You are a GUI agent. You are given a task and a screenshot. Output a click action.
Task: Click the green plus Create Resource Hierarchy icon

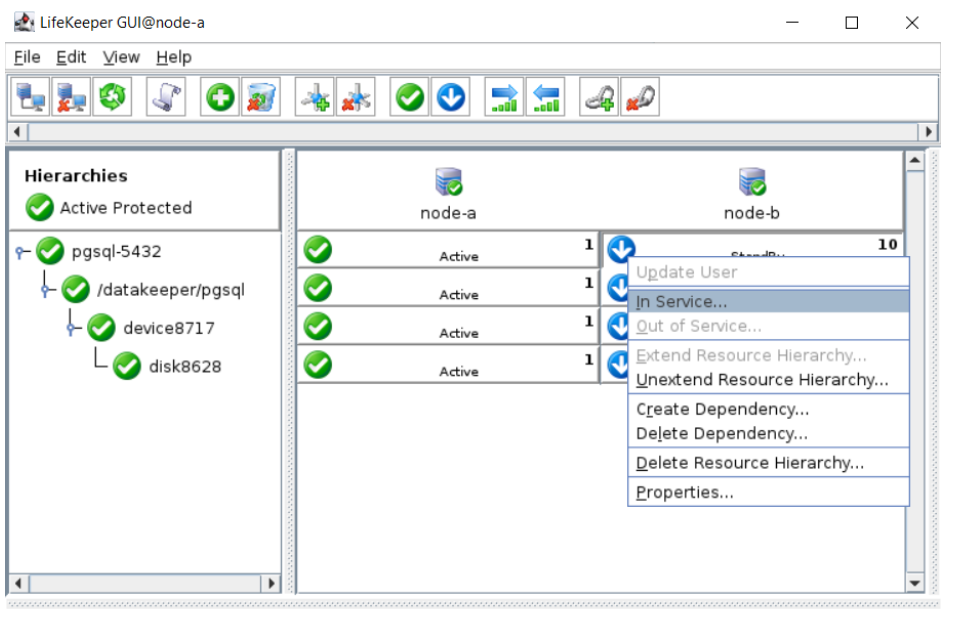pos(220,97)
